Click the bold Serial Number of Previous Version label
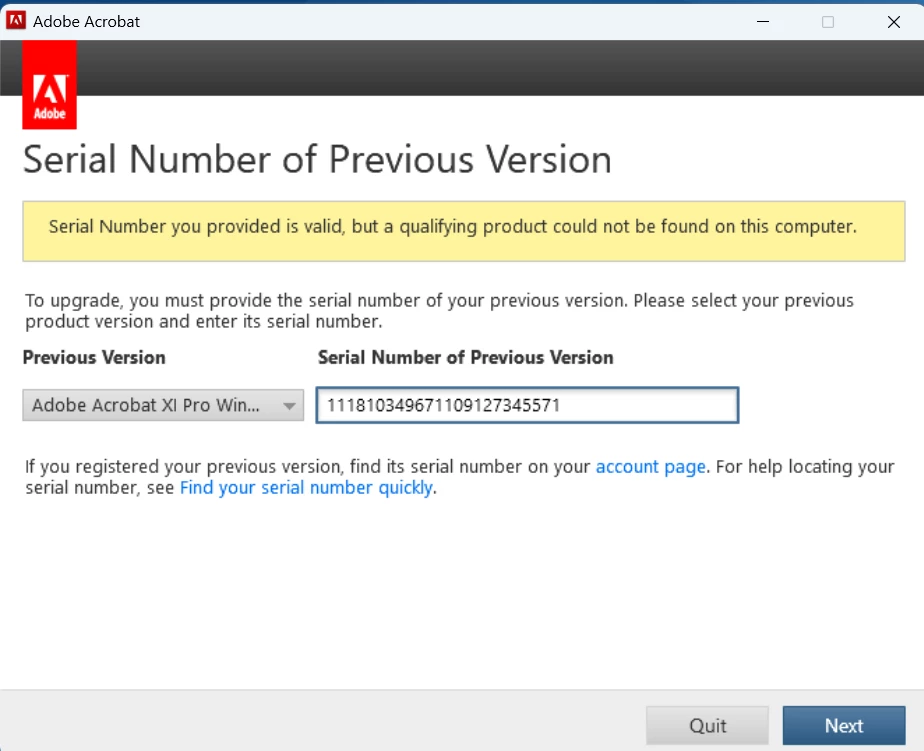 [466, 357]
